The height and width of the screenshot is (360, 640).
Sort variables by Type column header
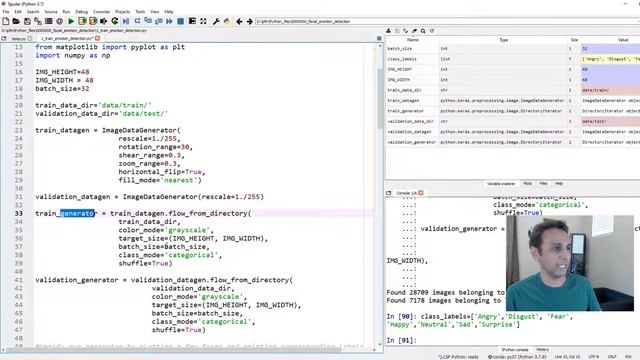pyautogui.click(x=504, y=40)
